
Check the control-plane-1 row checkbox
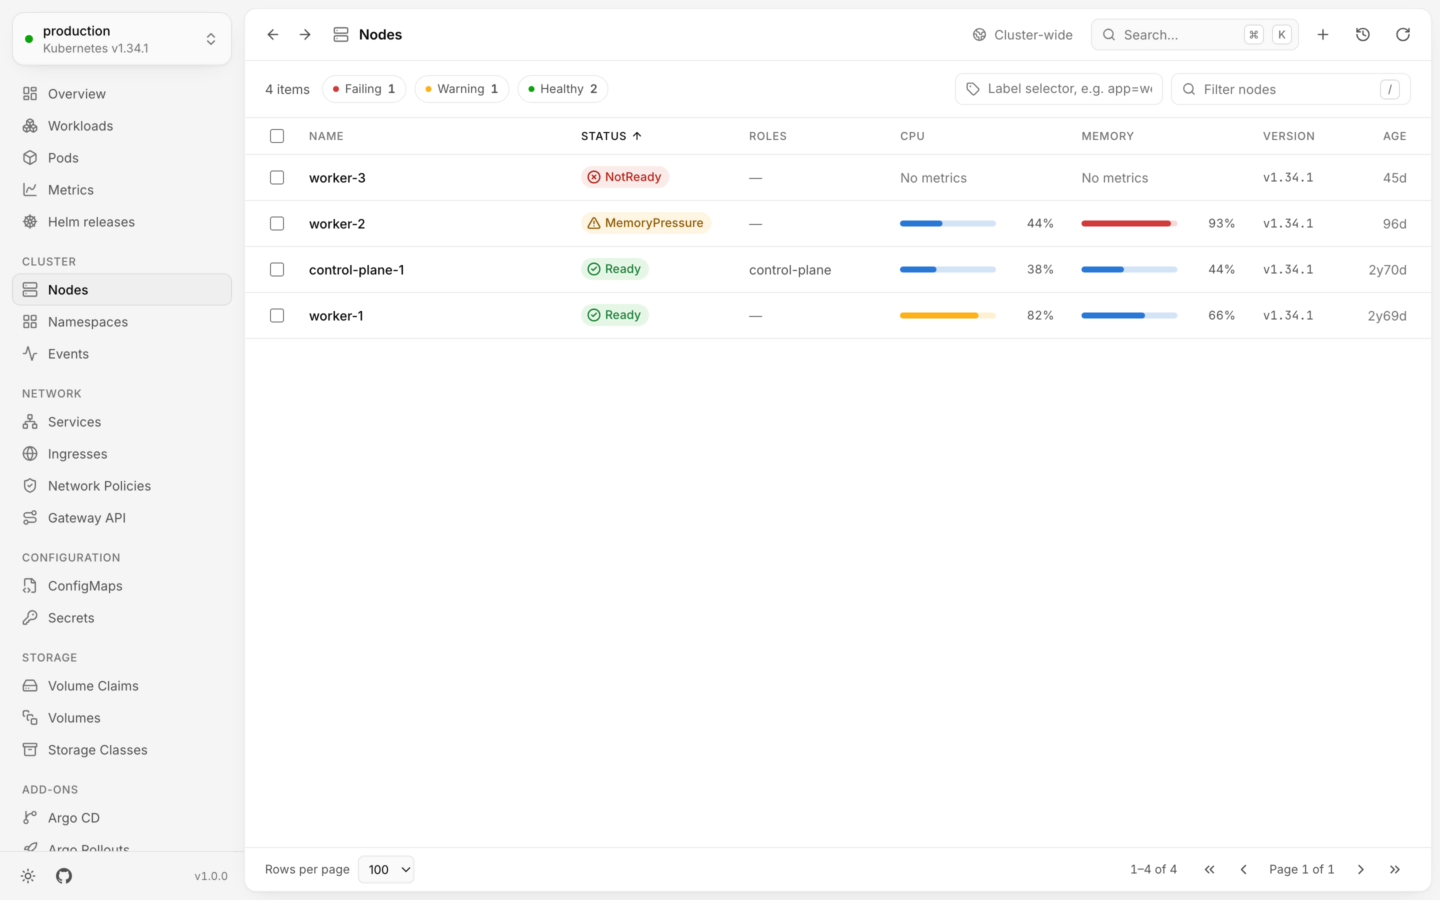(277, 270)
